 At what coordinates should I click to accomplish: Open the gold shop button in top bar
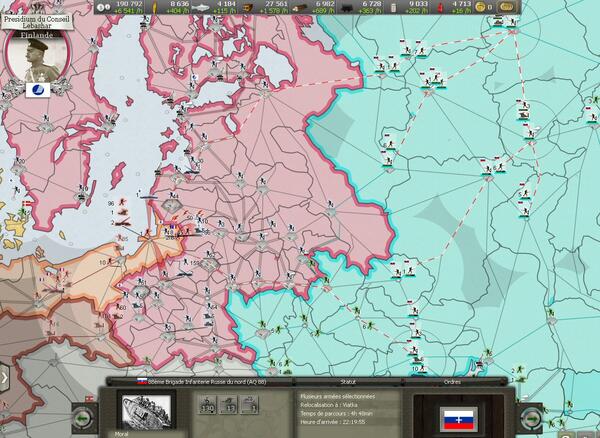click(506, 7)
